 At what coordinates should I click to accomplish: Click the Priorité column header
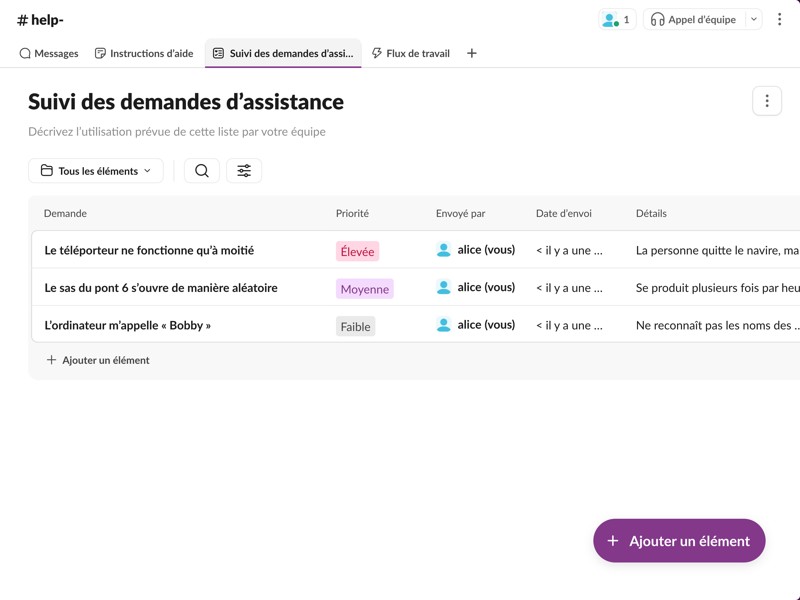pos(352,213)
